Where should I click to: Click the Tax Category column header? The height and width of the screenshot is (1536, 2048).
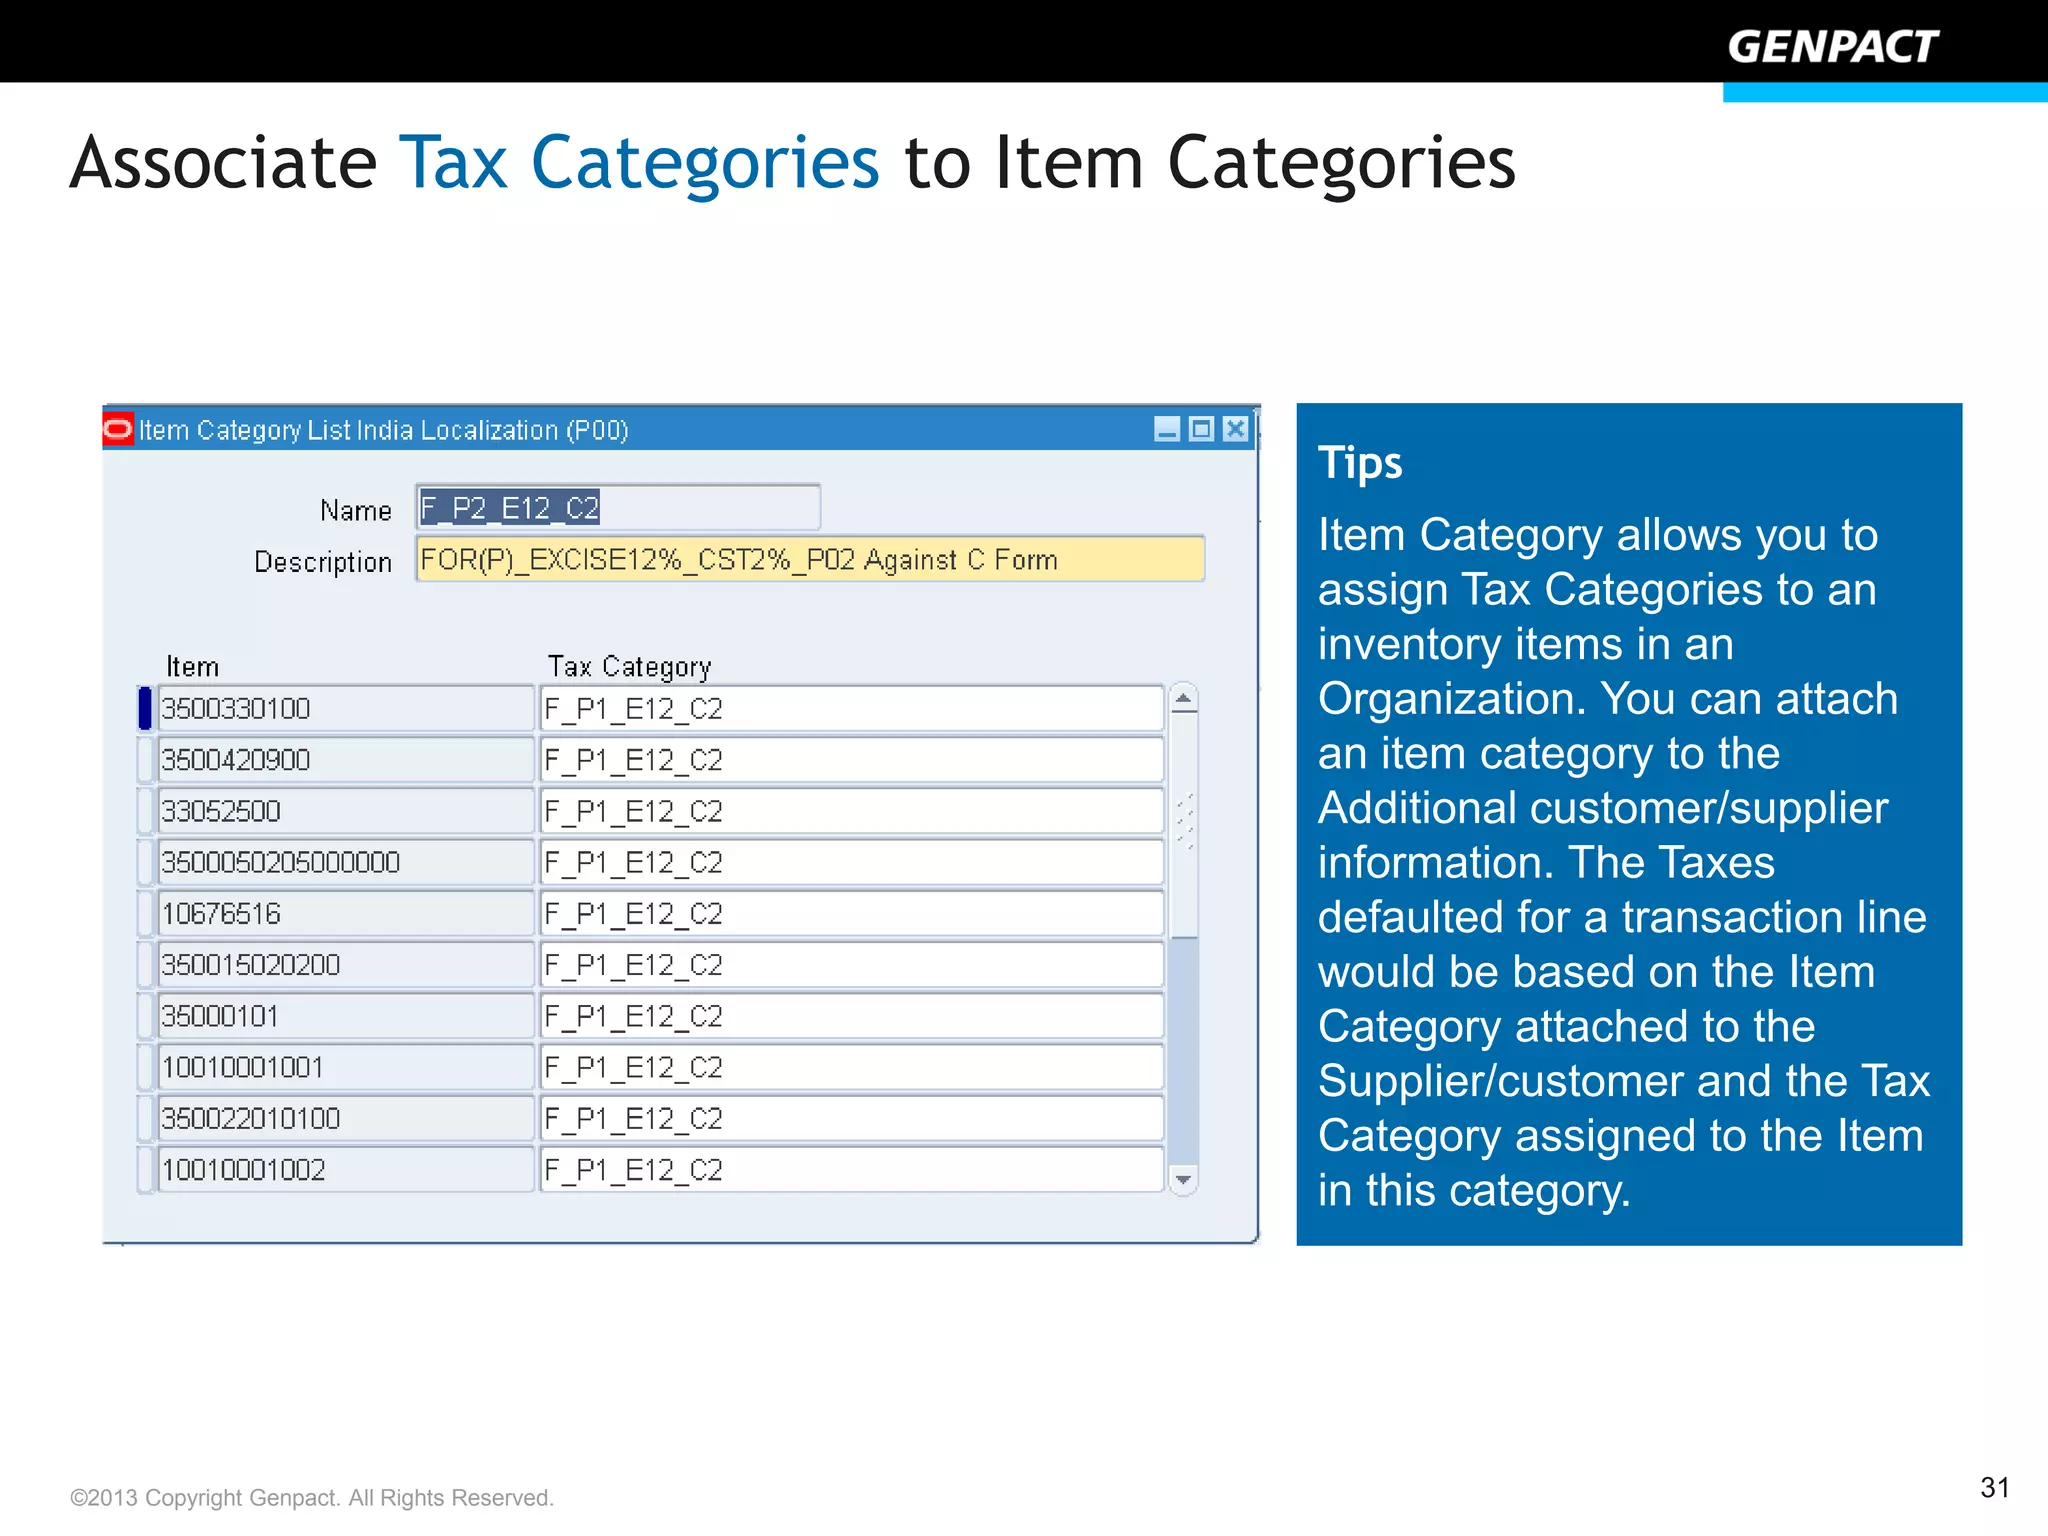[x=629, y=667]
